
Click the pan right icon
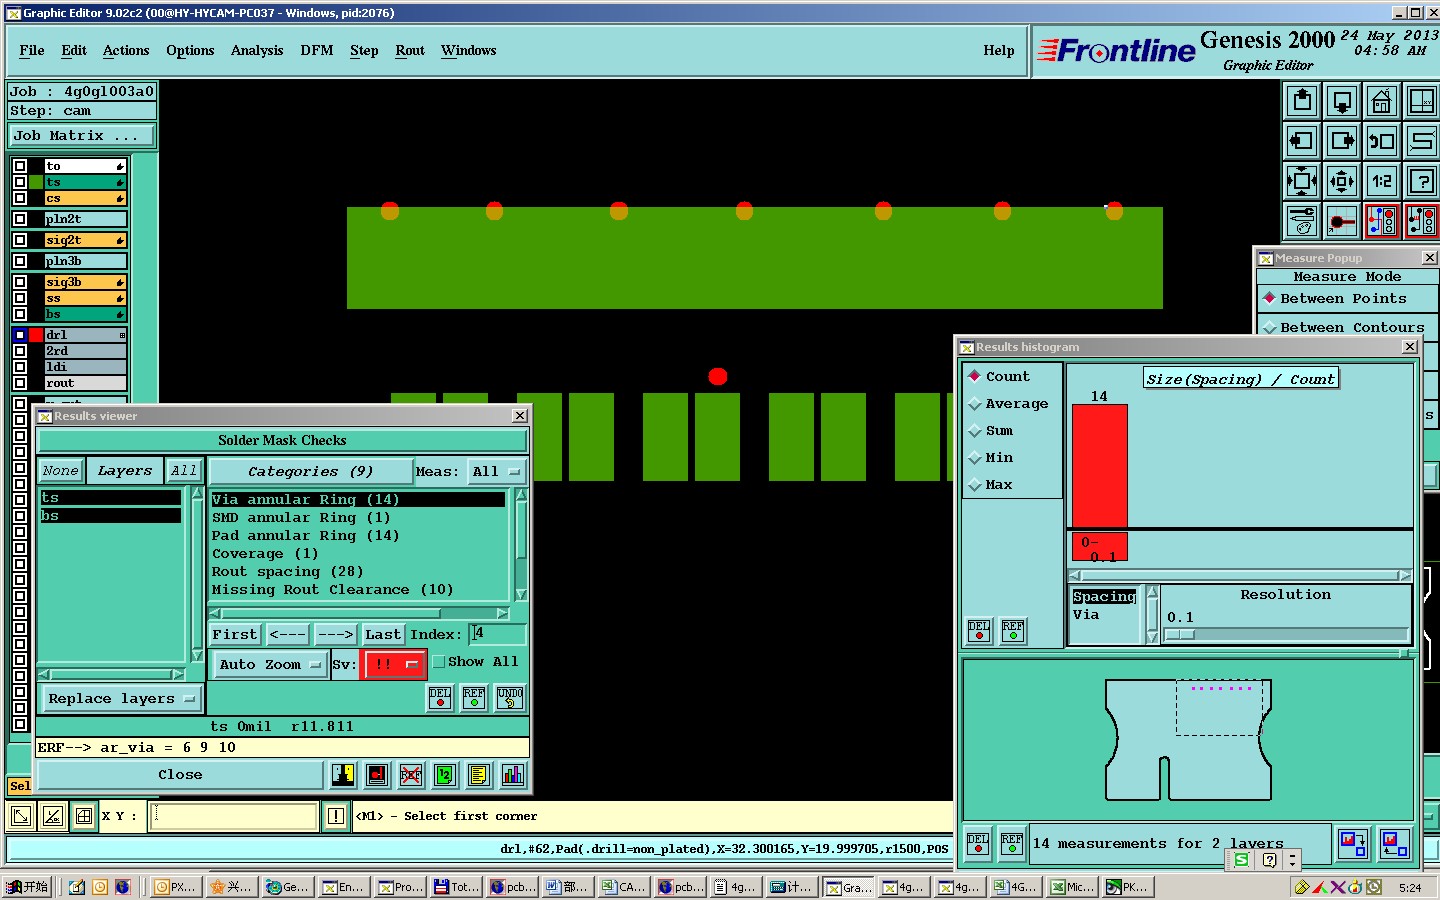[x=1342, y=141]
